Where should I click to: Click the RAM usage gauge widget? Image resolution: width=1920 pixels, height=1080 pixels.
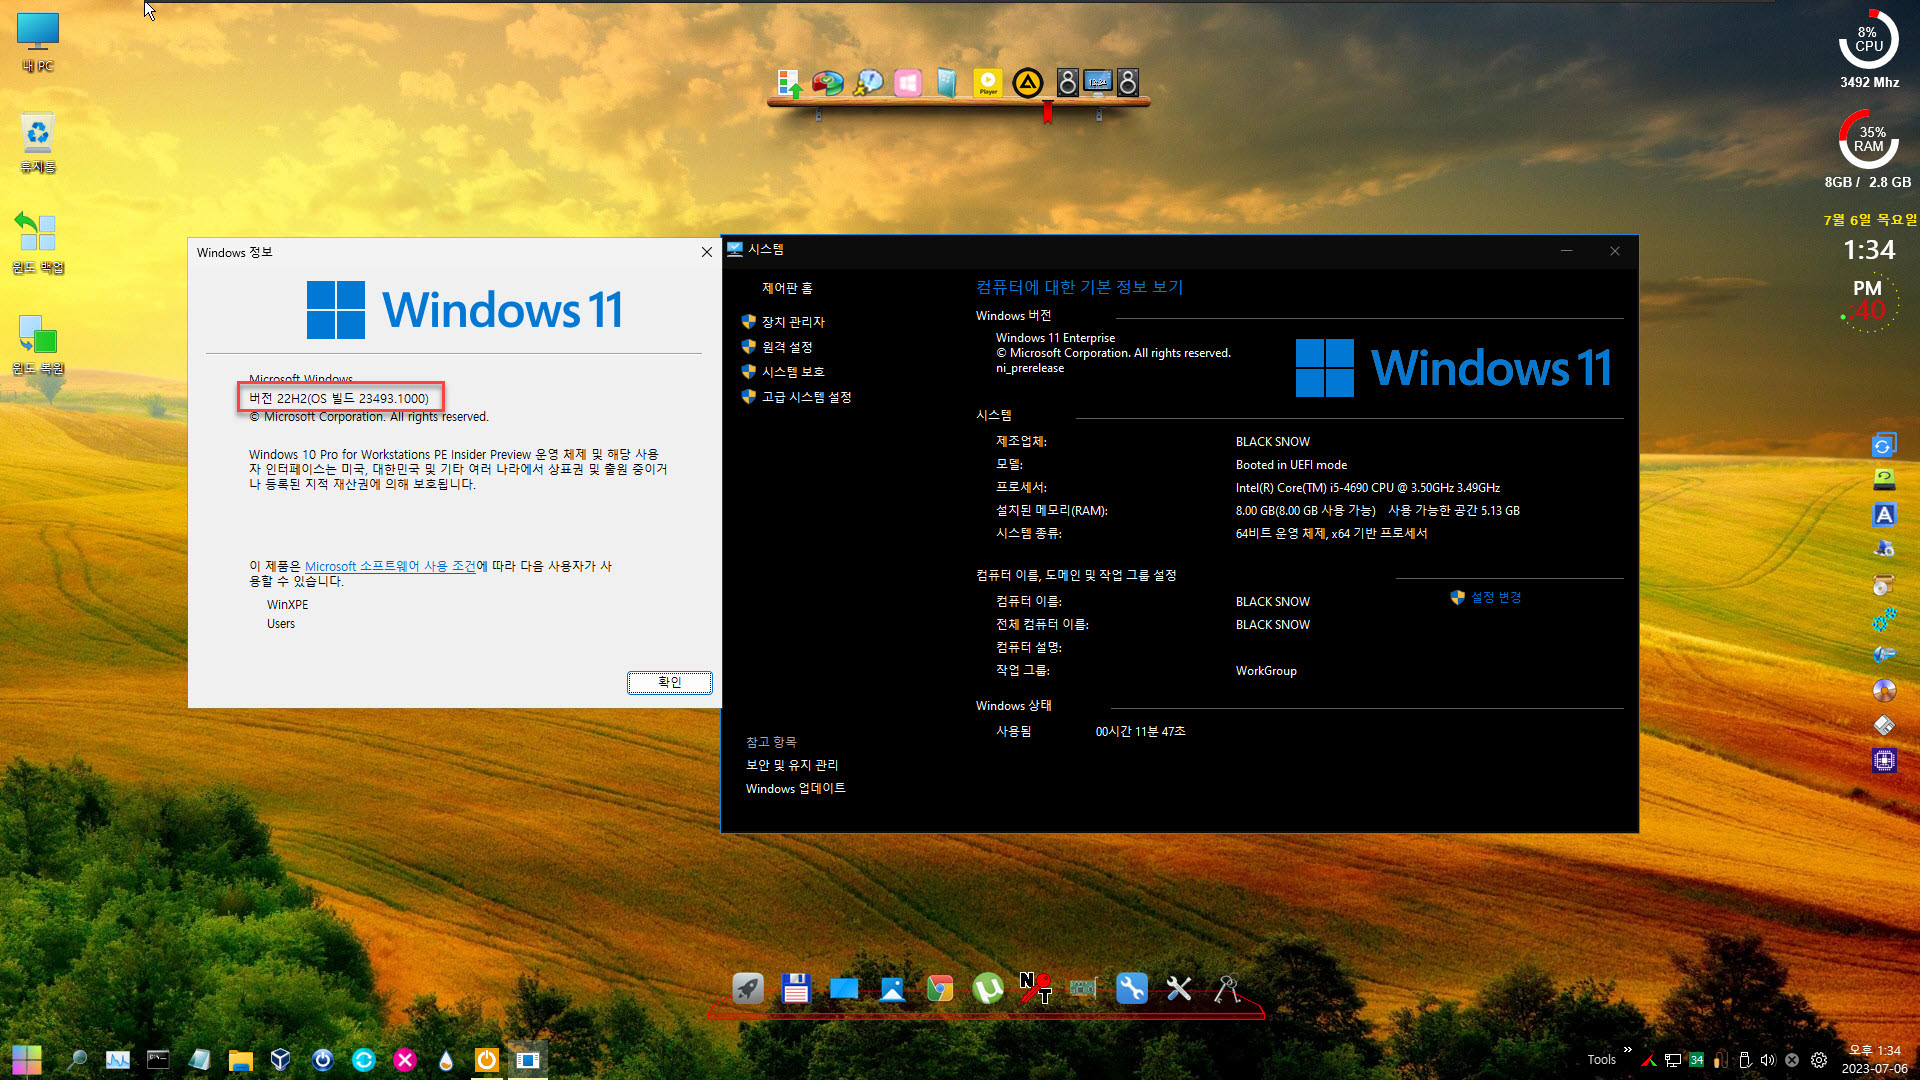pos(1868,139)
